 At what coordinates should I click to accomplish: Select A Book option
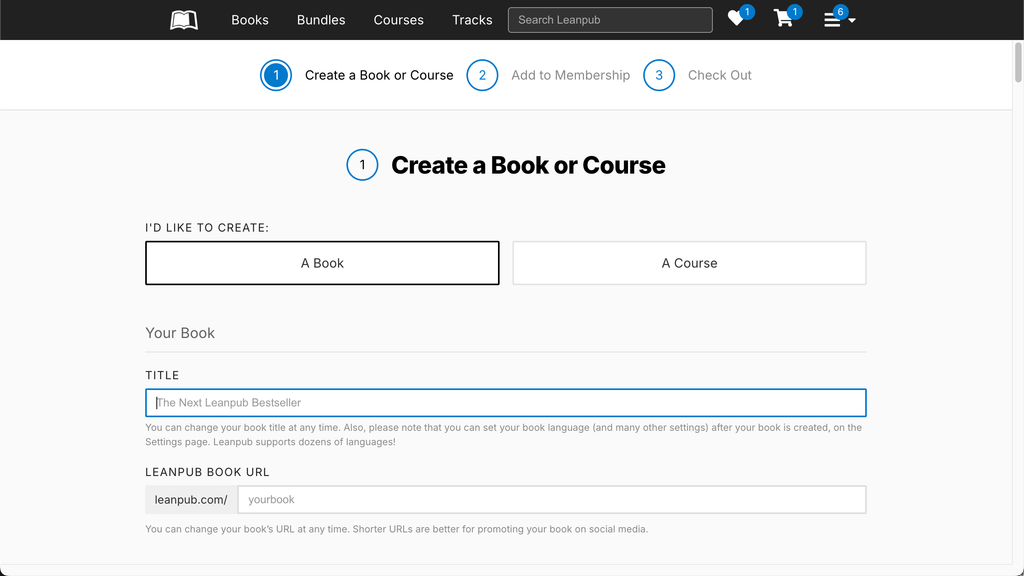pos(322,263)
